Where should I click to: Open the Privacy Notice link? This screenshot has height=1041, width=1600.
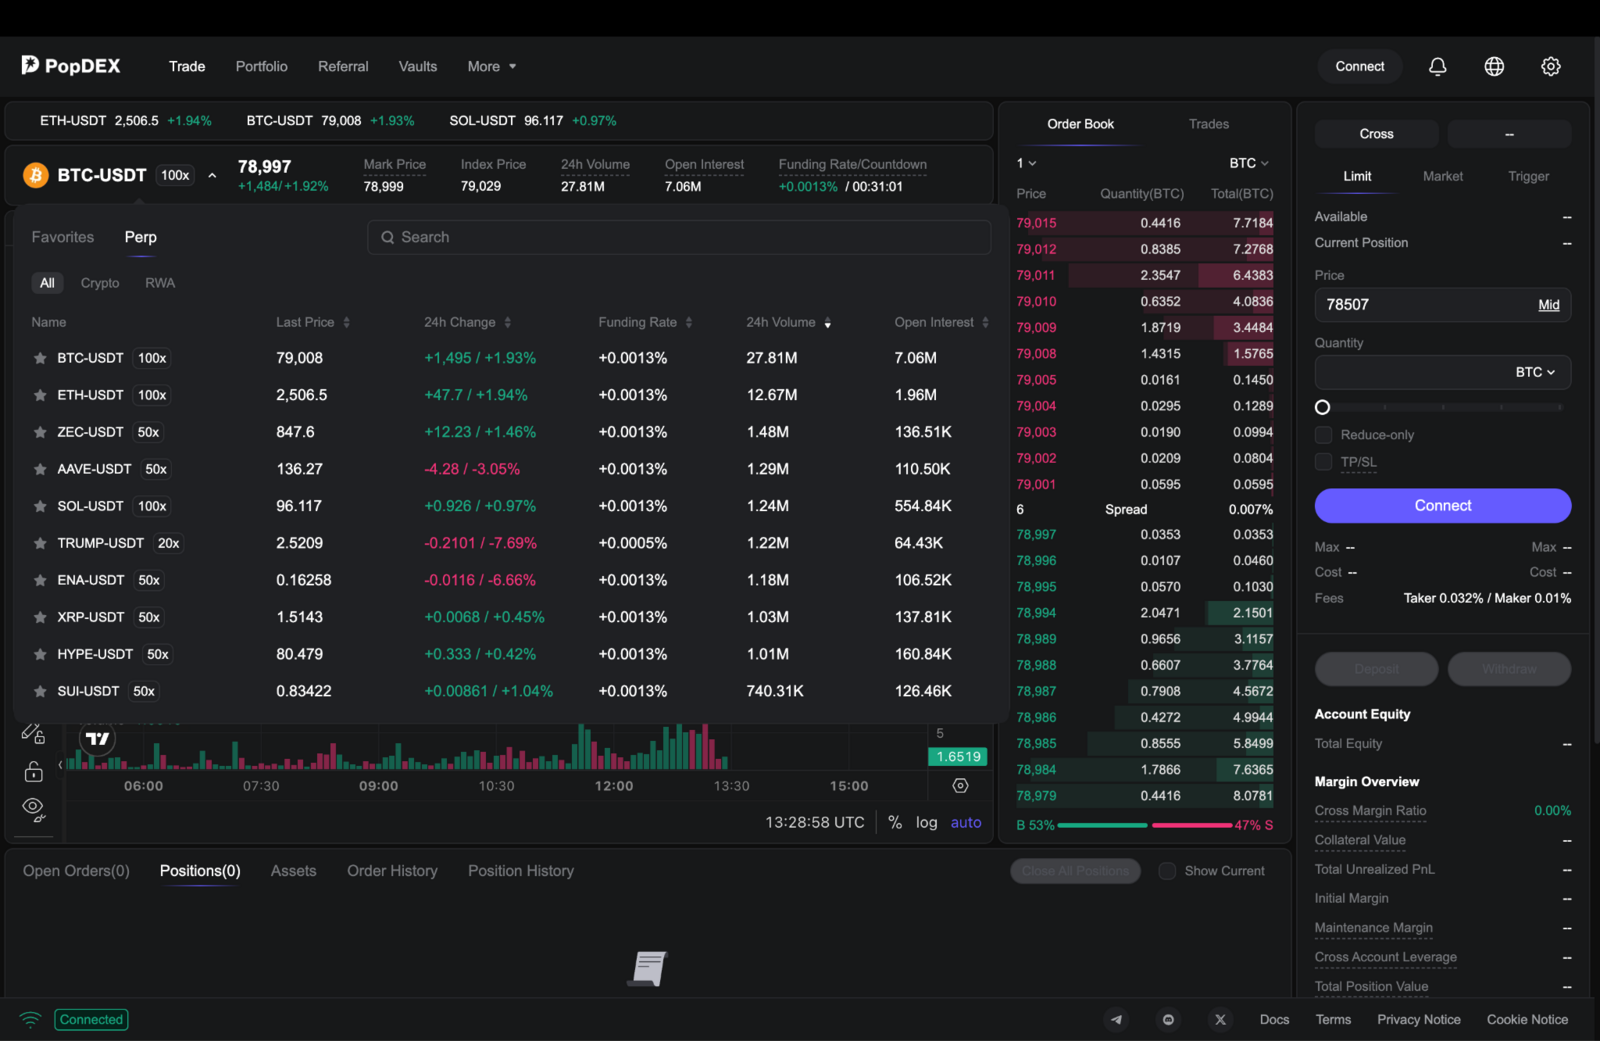[x=1419, y=1020]
